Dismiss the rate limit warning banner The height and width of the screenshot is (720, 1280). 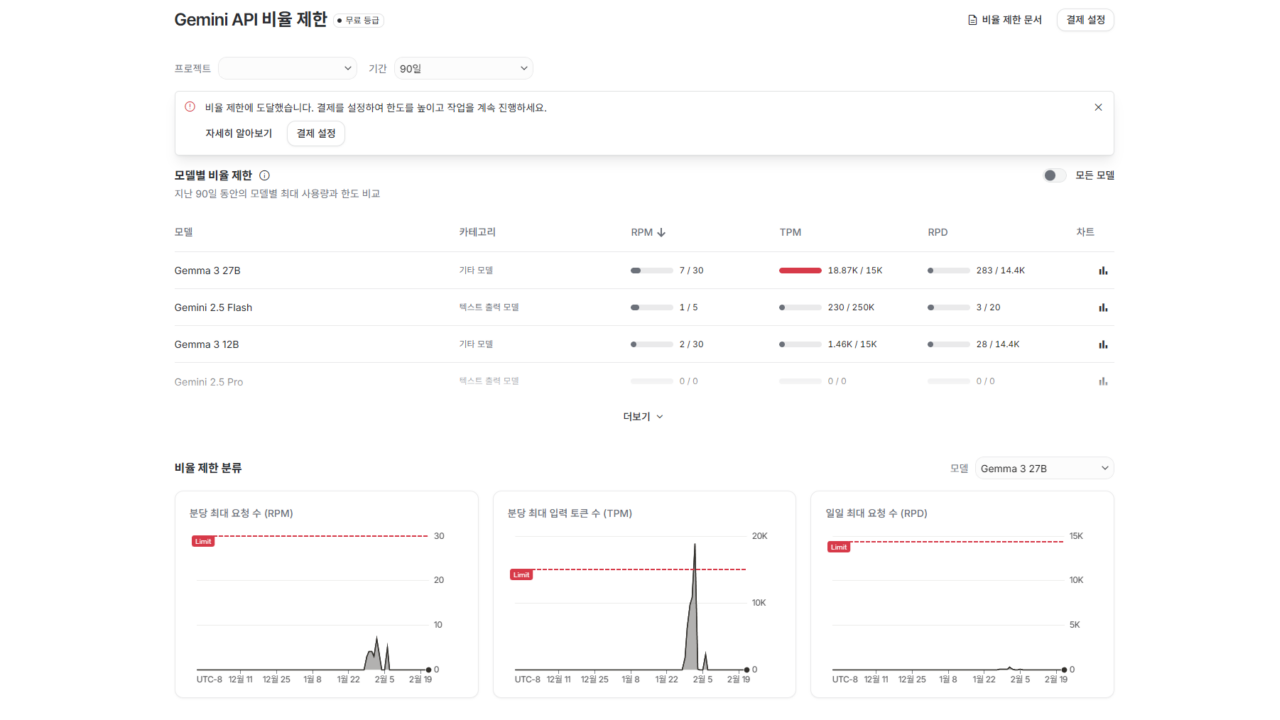point(1098,106)
